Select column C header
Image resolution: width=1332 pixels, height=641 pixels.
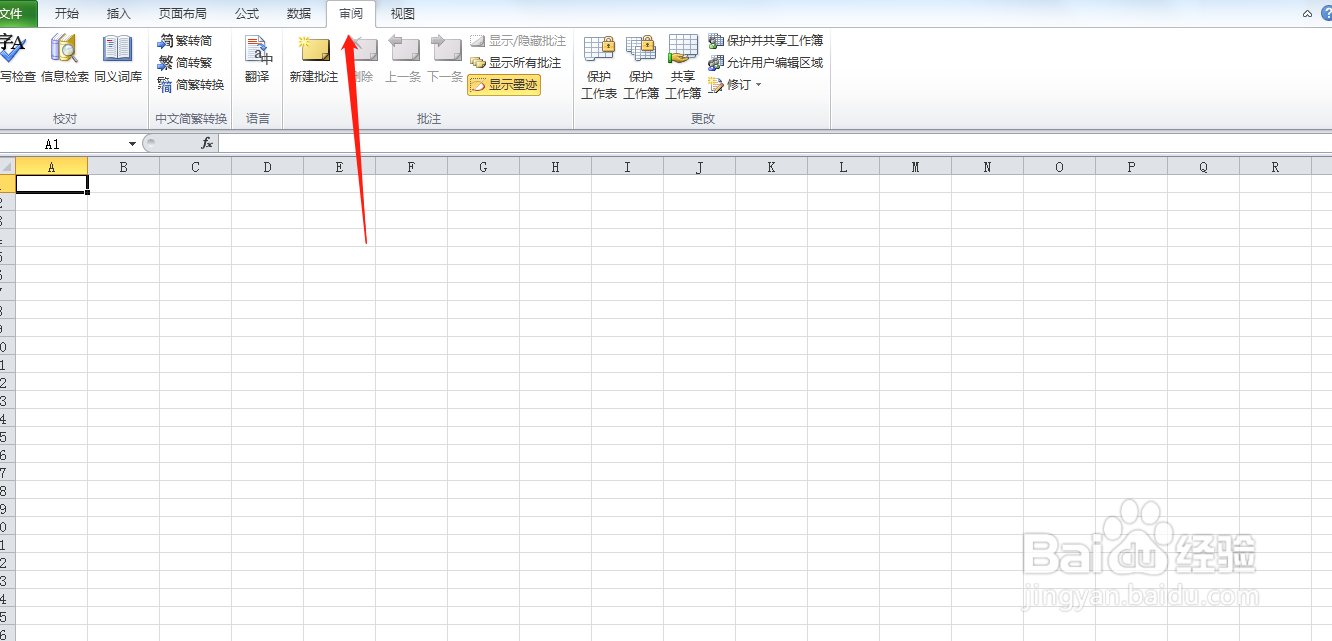195,167
